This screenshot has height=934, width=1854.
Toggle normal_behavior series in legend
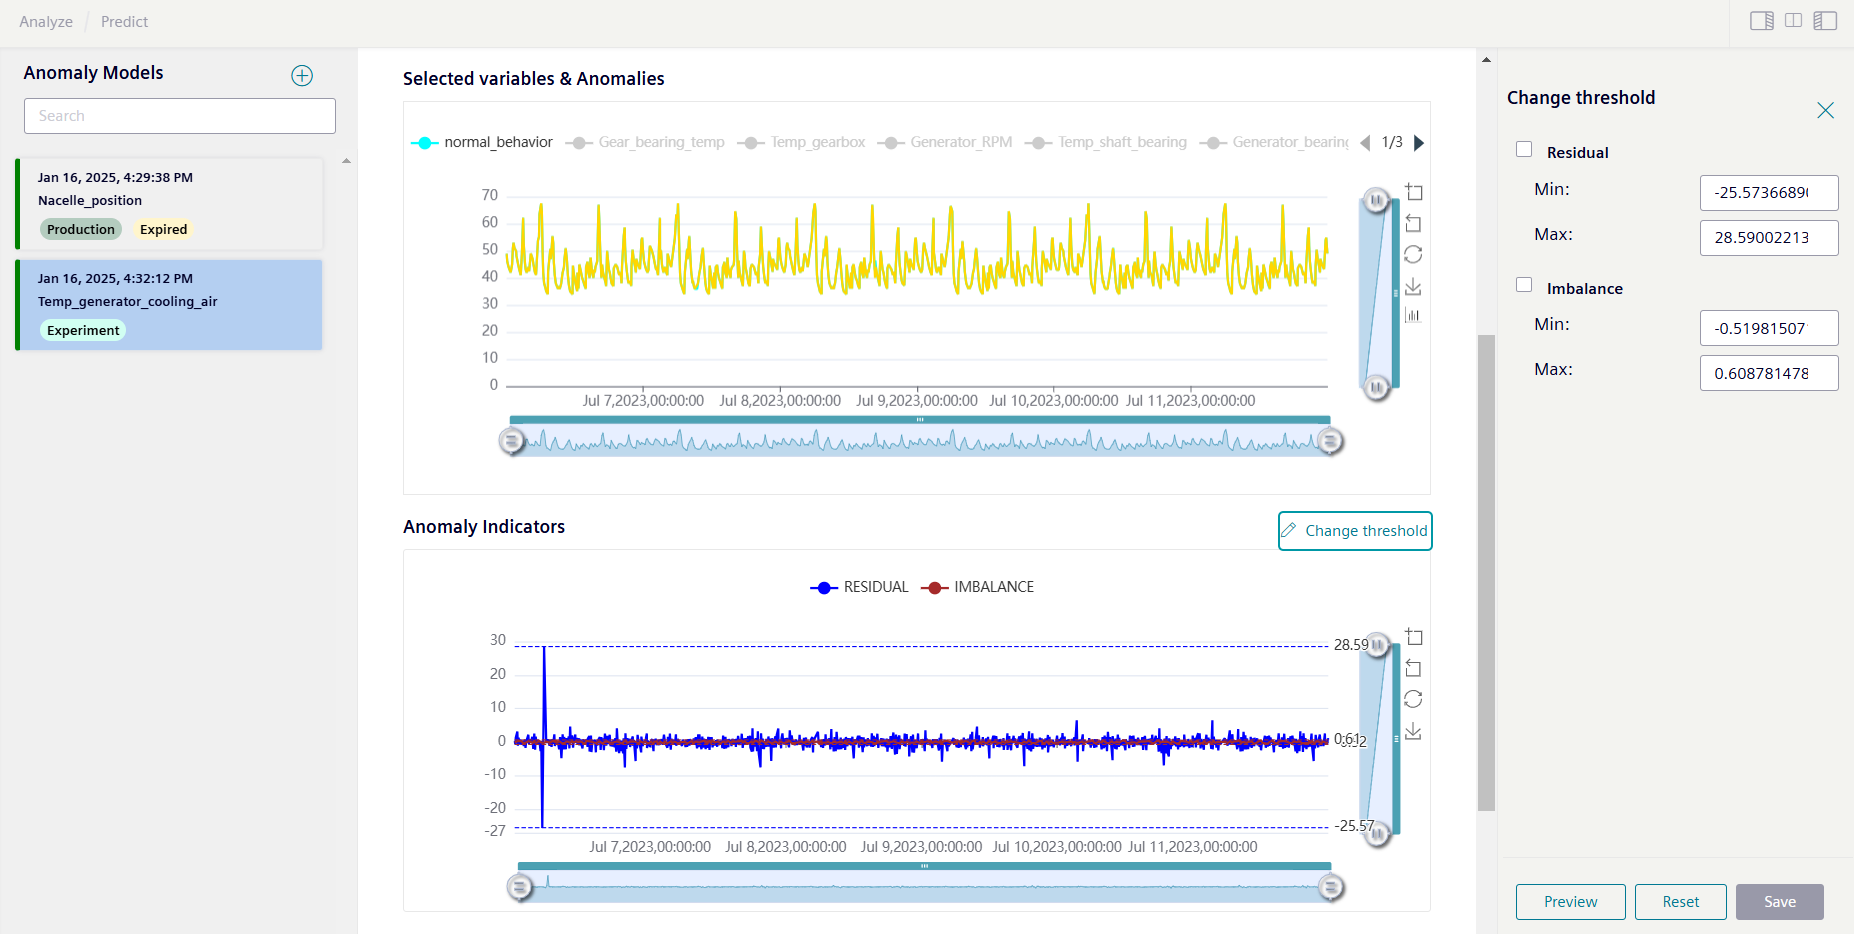pos(482,143)
